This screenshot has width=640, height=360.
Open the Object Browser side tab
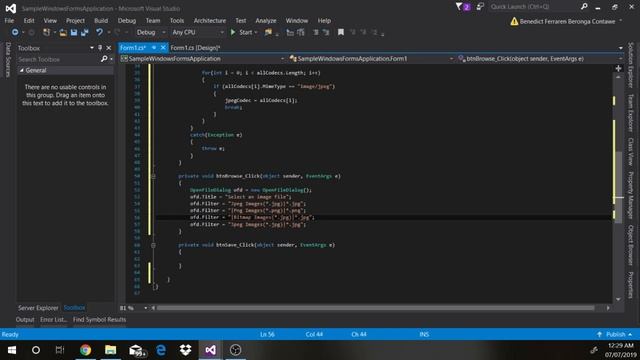click(631, 245)
